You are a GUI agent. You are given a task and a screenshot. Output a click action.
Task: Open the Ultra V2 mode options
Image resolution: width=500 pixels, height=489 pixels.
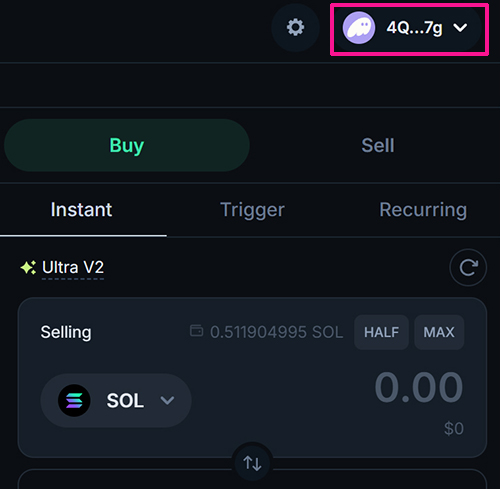(x=73, y=268)
